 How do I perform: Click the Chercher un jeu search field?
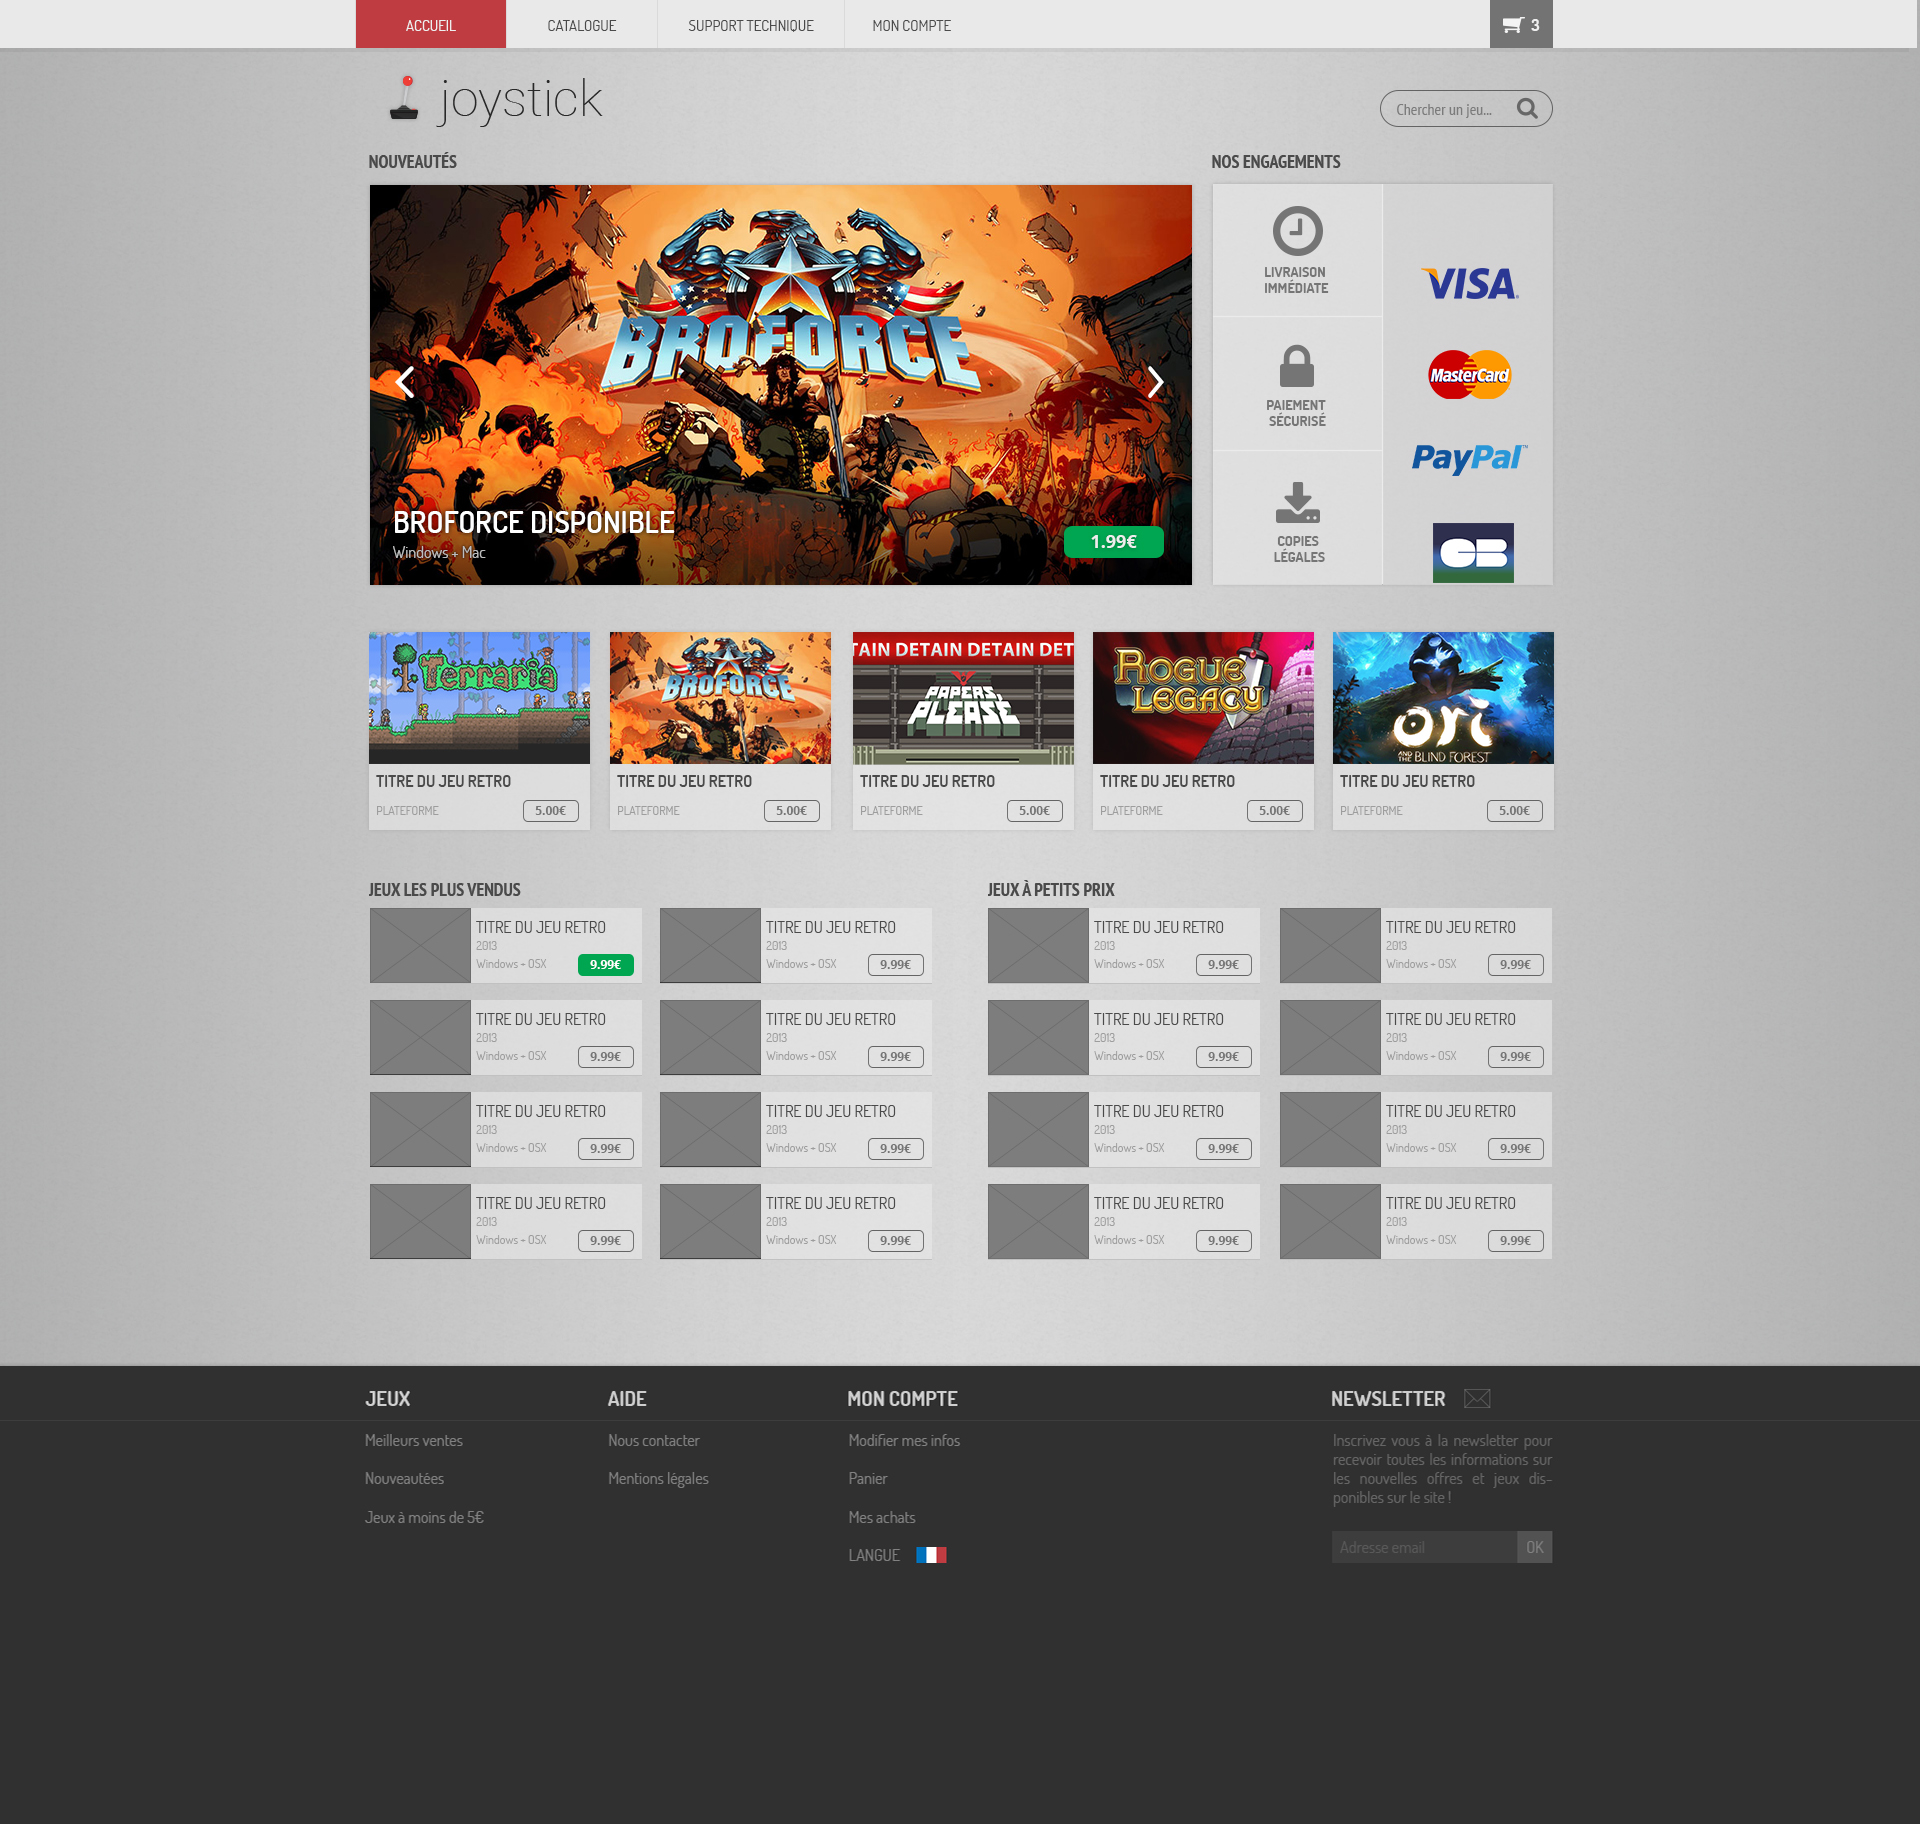click(1445, 109)
